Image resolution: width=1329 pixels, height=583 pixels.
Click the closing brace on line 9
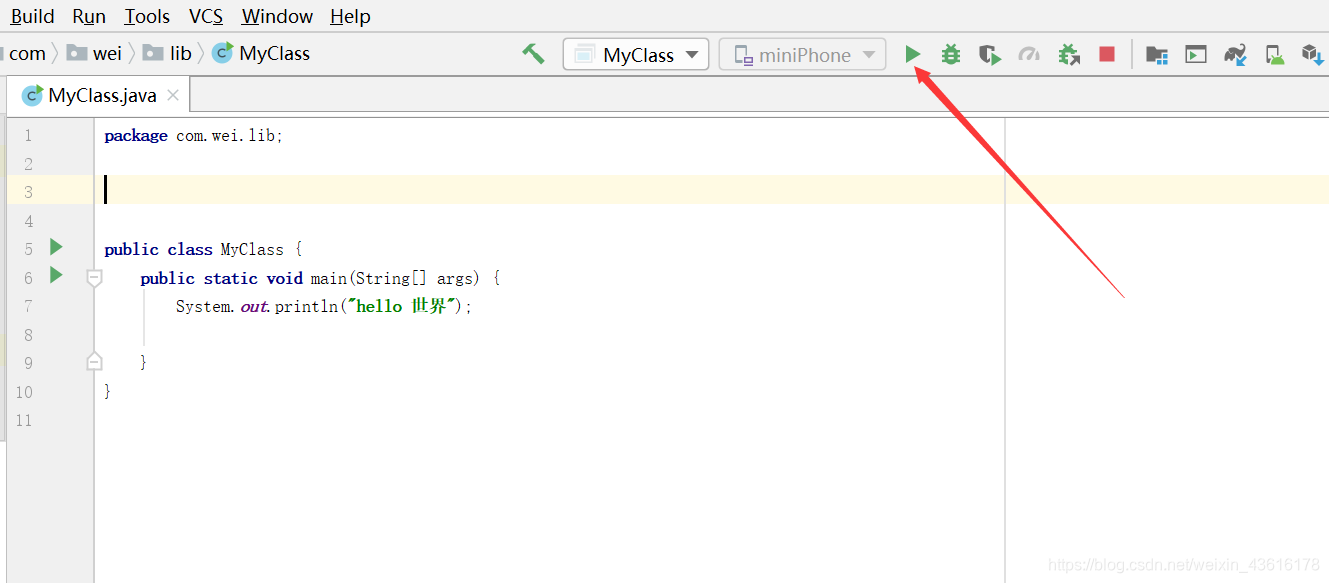click(144, 363)
